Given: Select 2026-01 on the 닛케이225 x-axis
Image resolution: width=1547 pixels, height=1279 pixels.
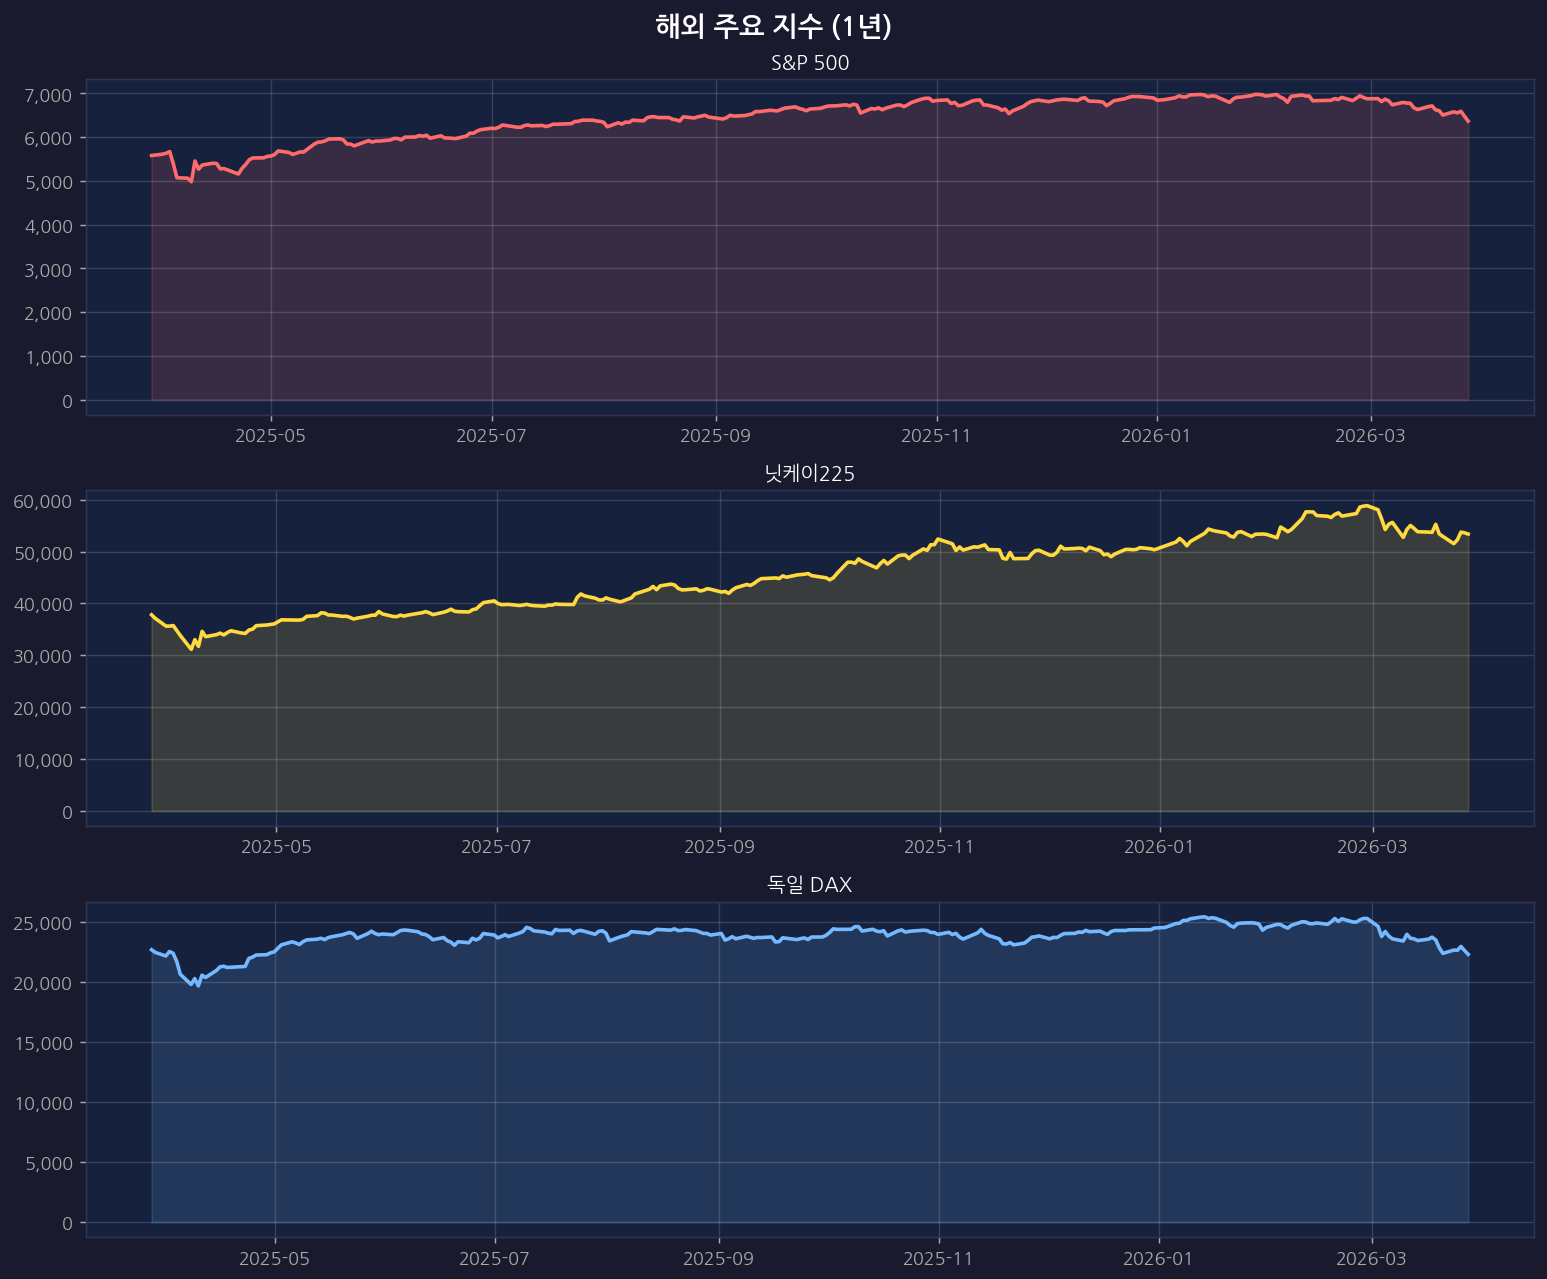Looking at the screenshot, I should point(1160,847).
